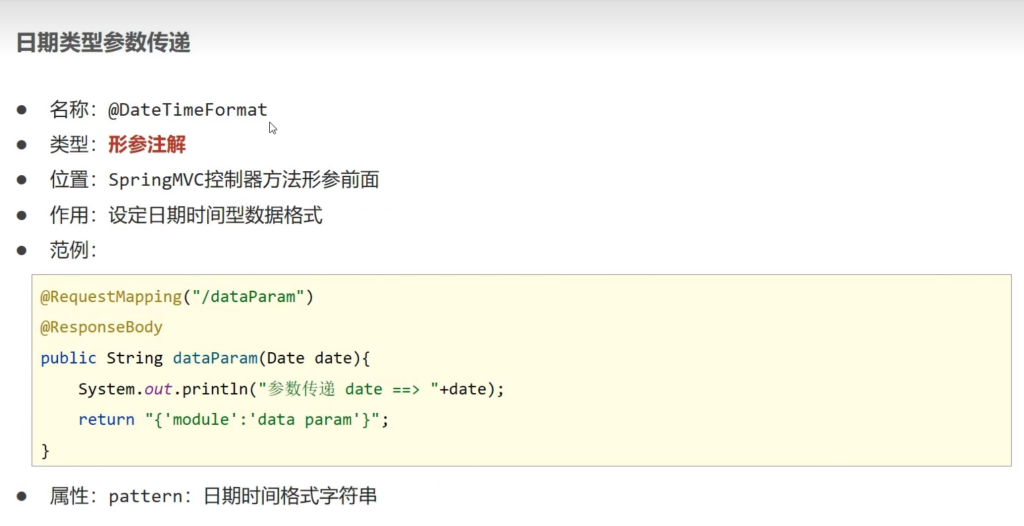Select the red 形参注解 text
Viewport: 1024px width, 526px height.
tap(147, 145)
